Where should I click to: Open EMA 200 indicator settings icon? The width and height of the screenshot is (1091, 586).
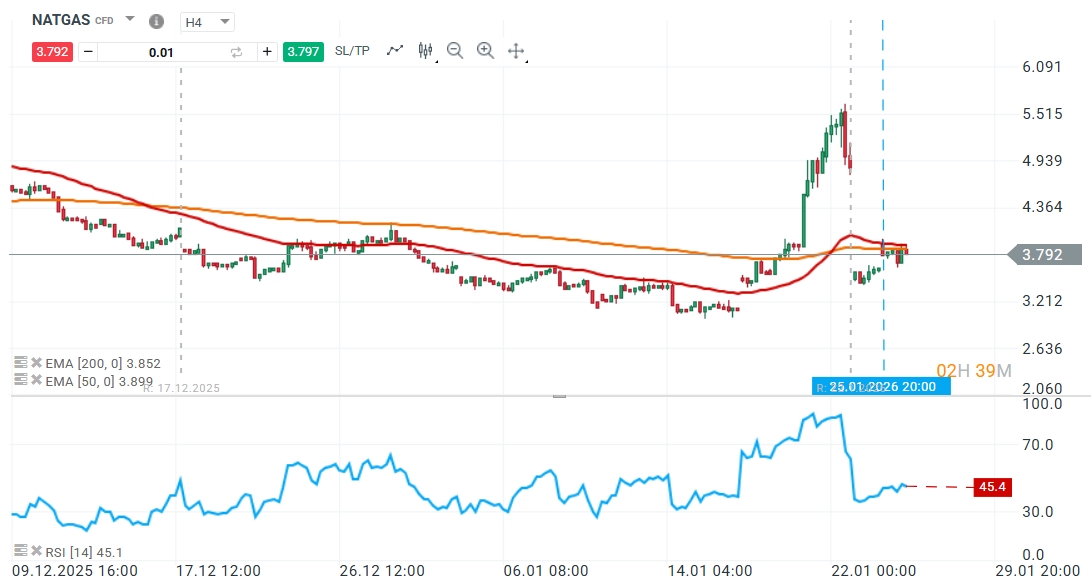[x=20, y=364]
